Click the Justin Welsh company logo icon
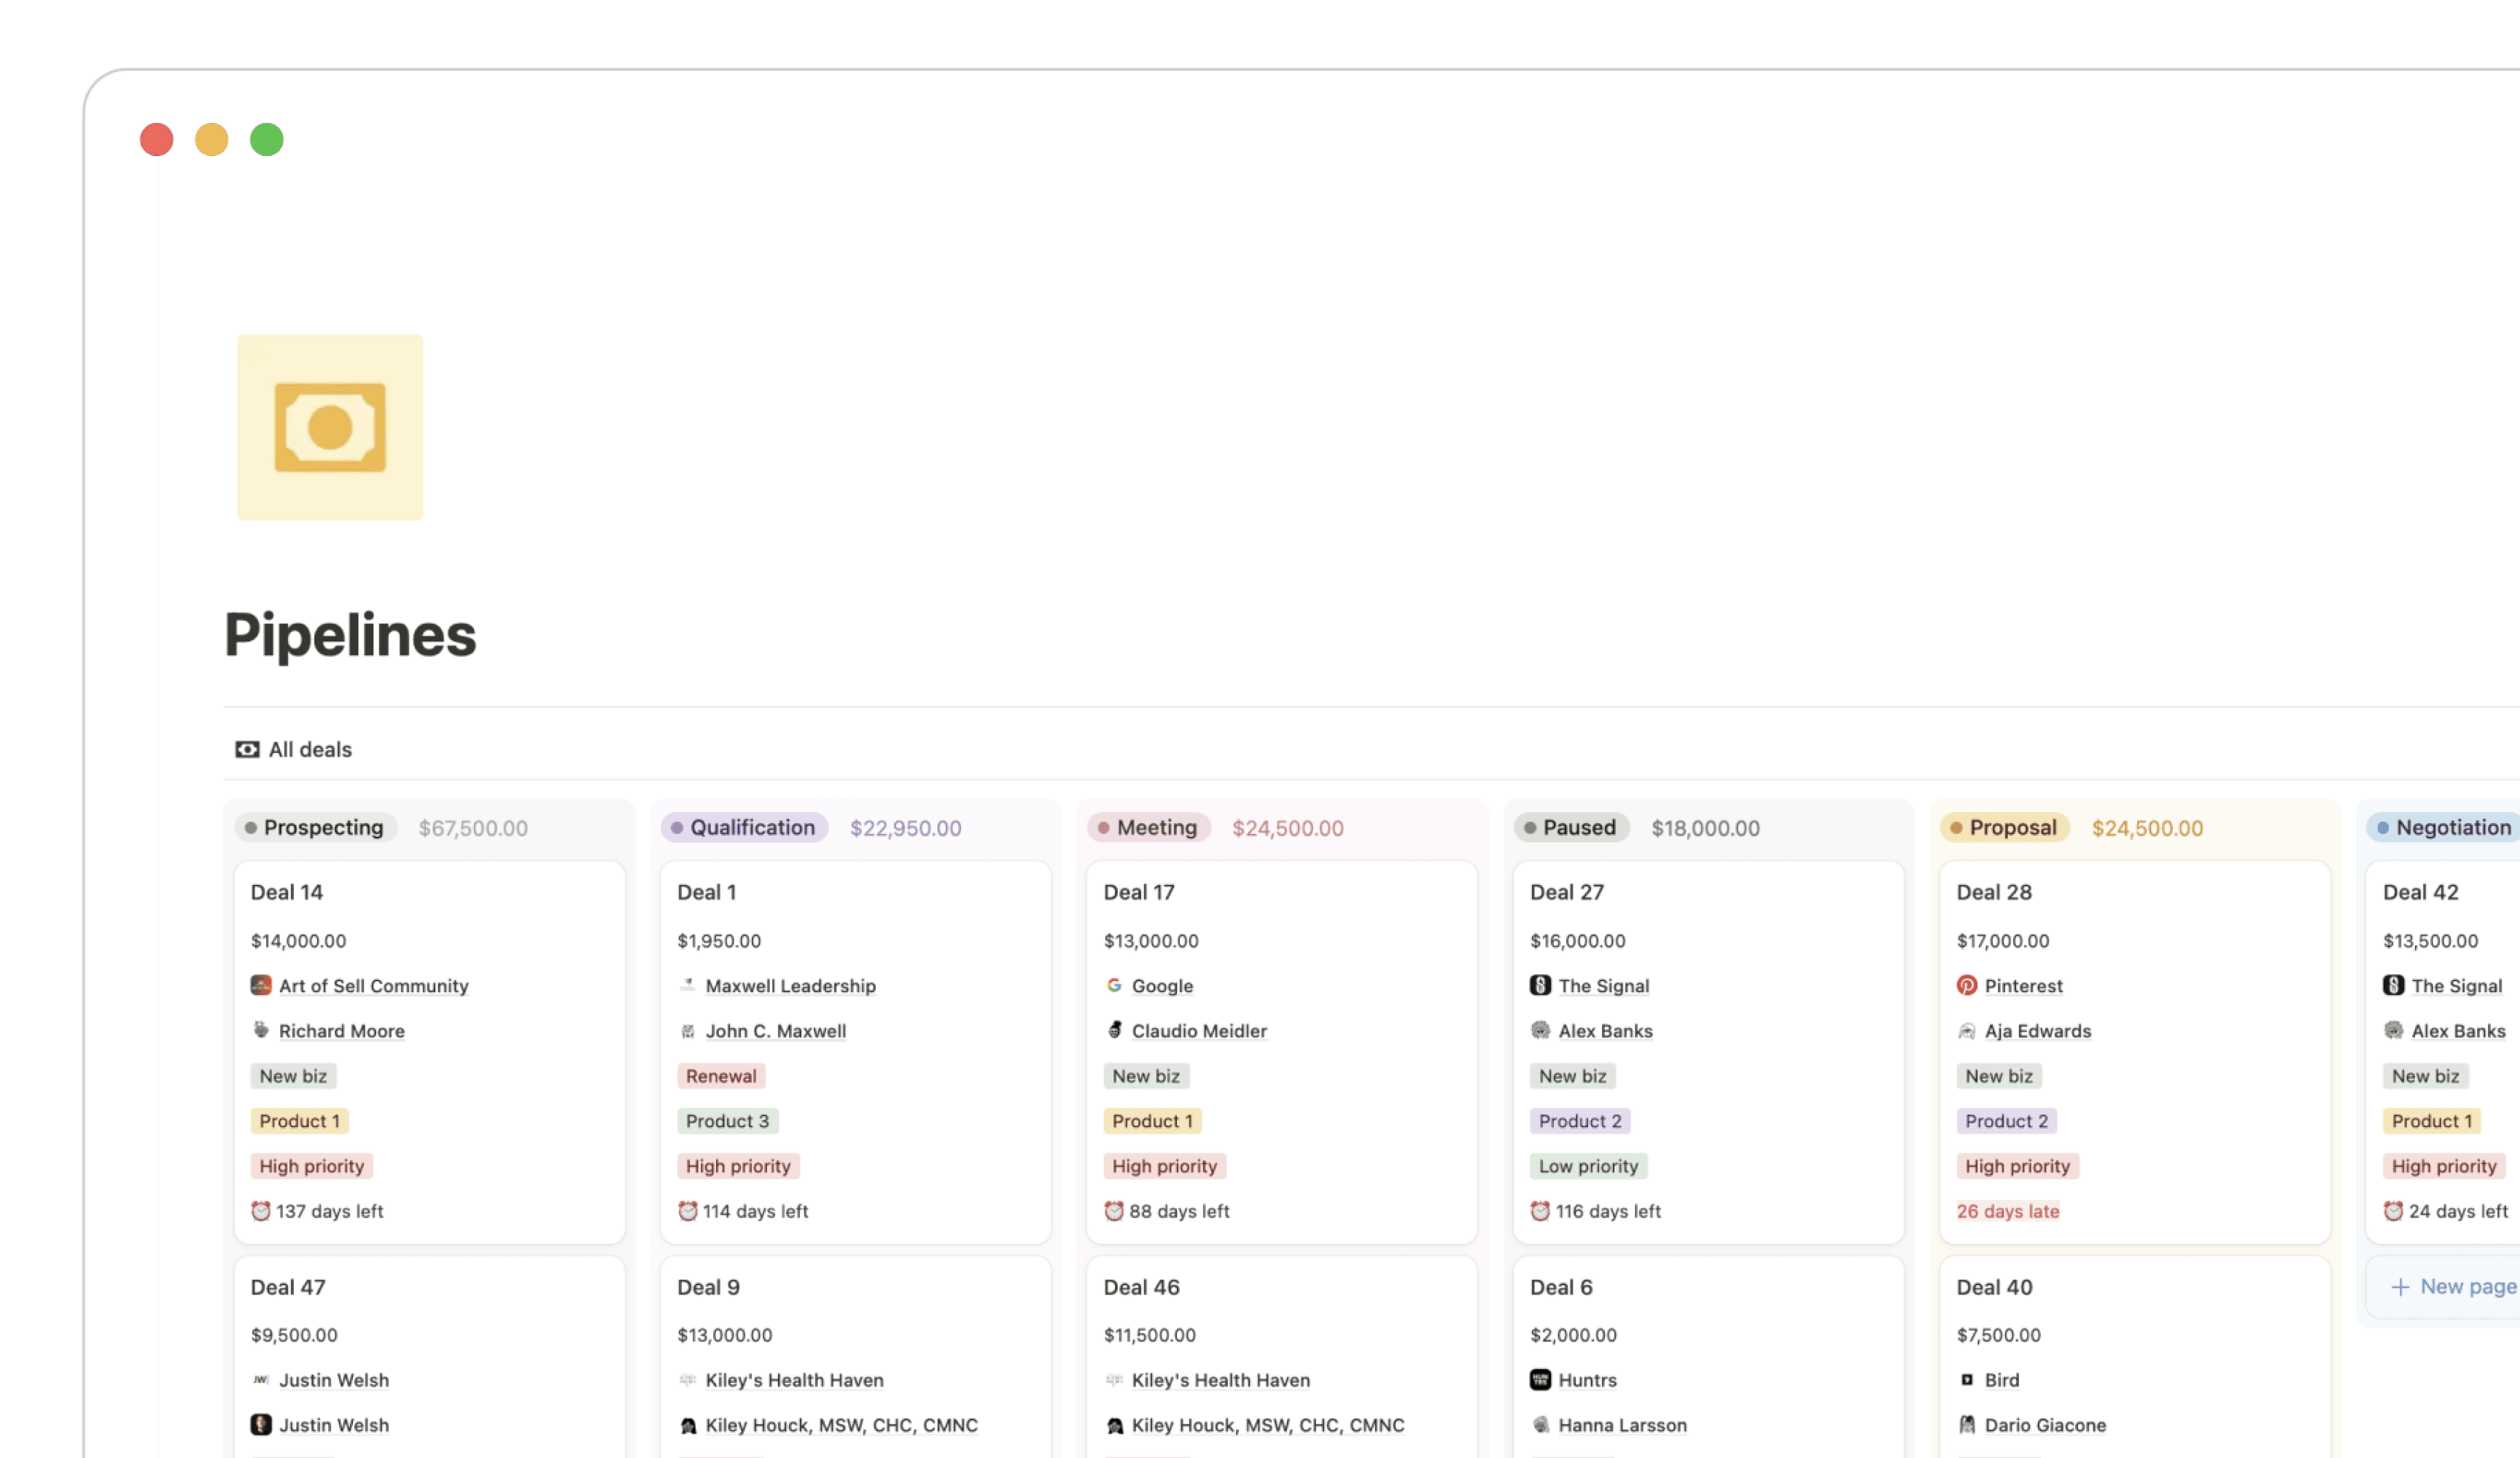Image resolution: width=2520 pixels, height=1458 pixels. tap(261, 1380)
